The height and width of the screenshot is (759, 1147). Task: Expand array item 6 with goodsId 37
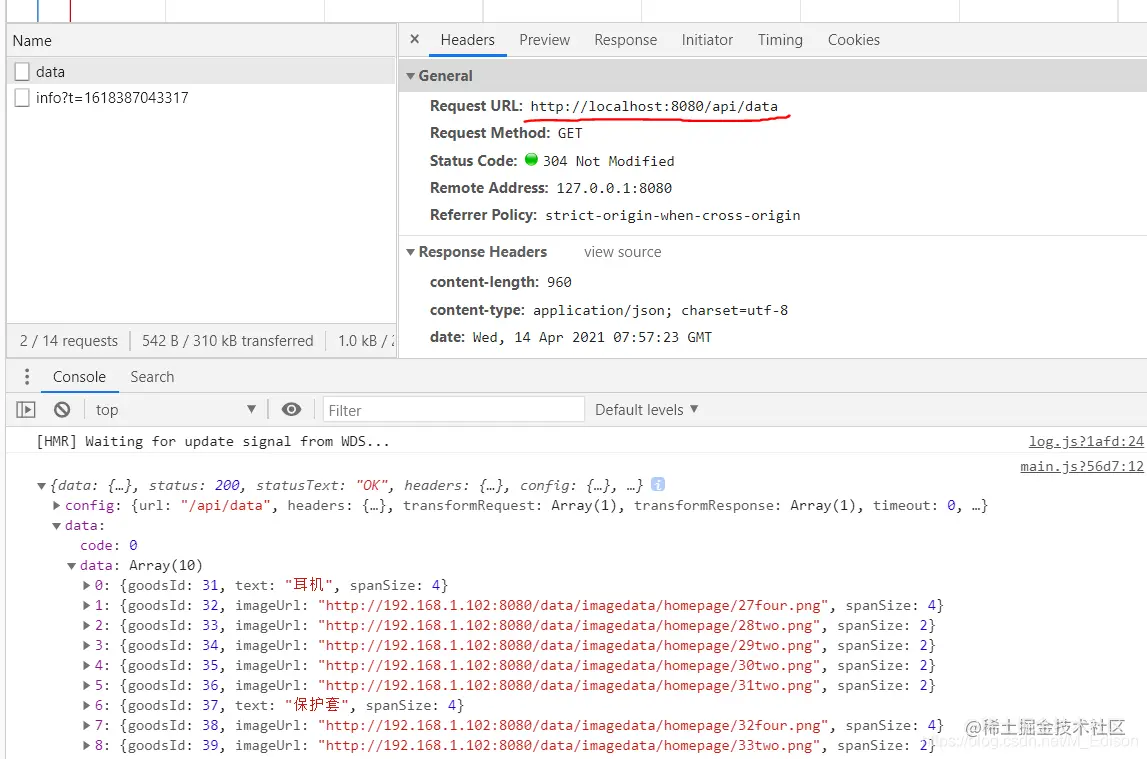(x=86, y=705)
